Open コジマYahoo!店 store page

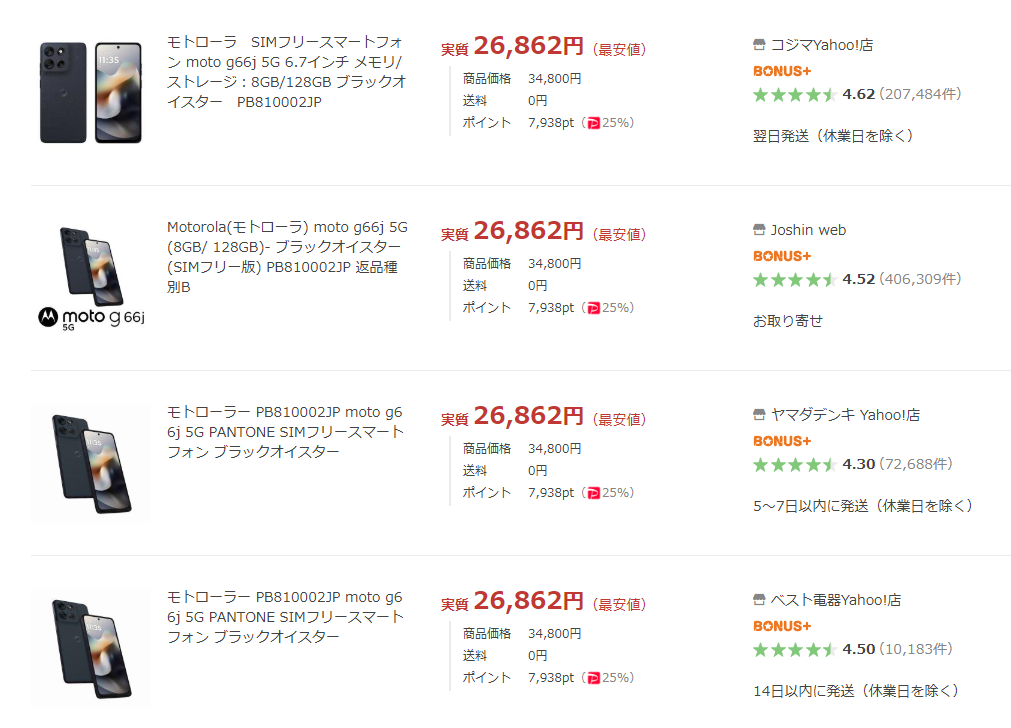coord(821,45)
